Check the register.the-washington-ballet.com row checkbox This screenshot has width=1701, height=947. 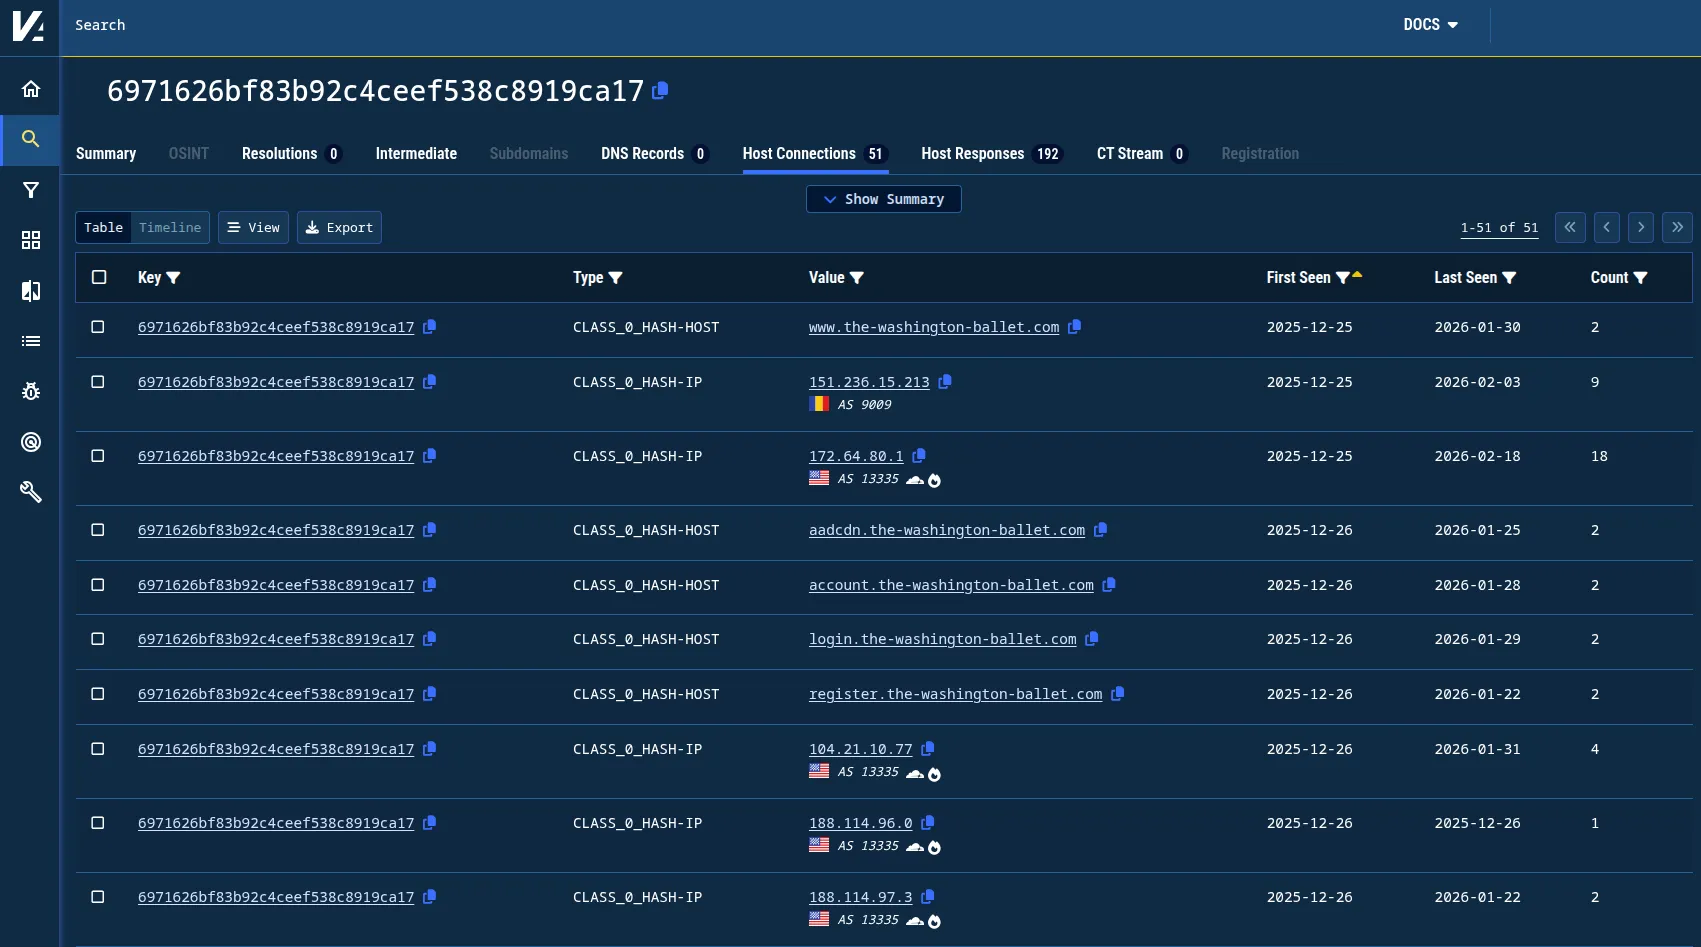(x=98, y=694)
